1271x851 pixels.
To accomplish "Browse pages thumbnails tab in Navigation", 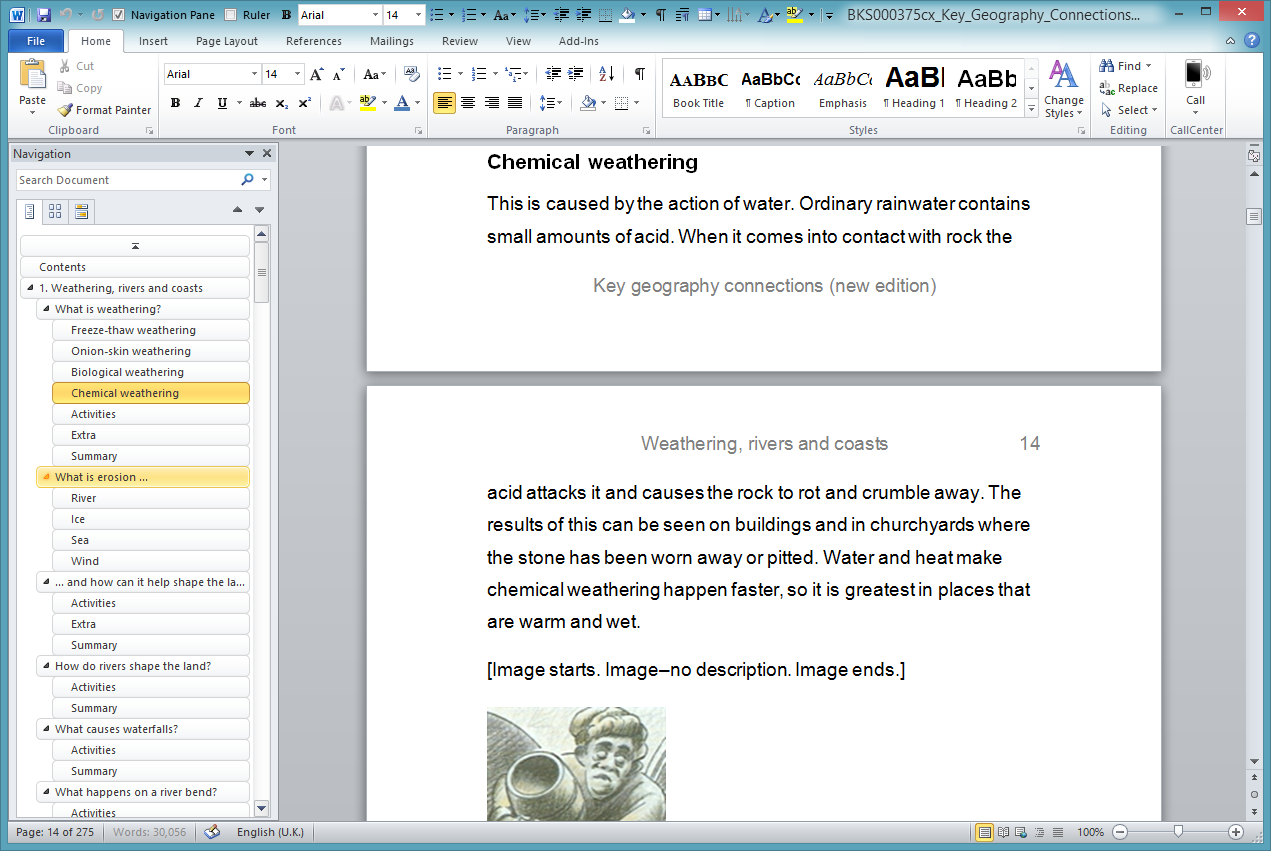I will [55, 211].
